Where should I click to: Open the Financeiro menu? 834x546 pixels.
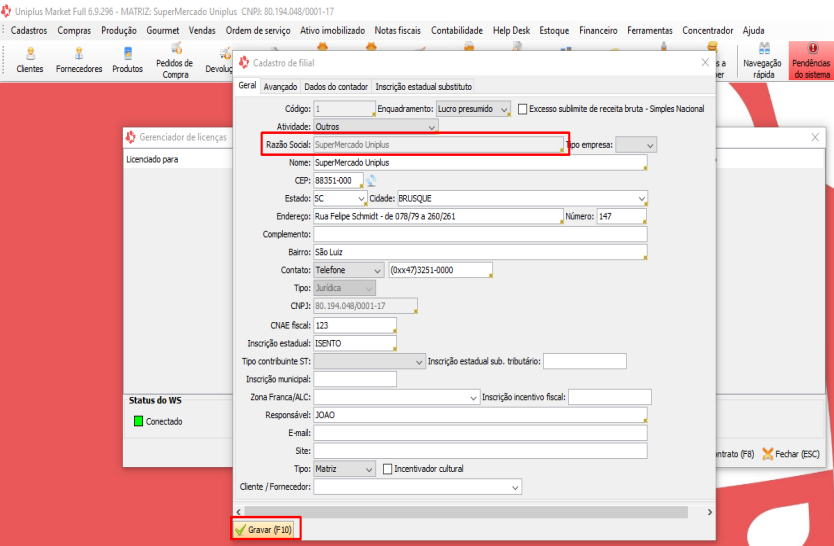click(598, 30)
